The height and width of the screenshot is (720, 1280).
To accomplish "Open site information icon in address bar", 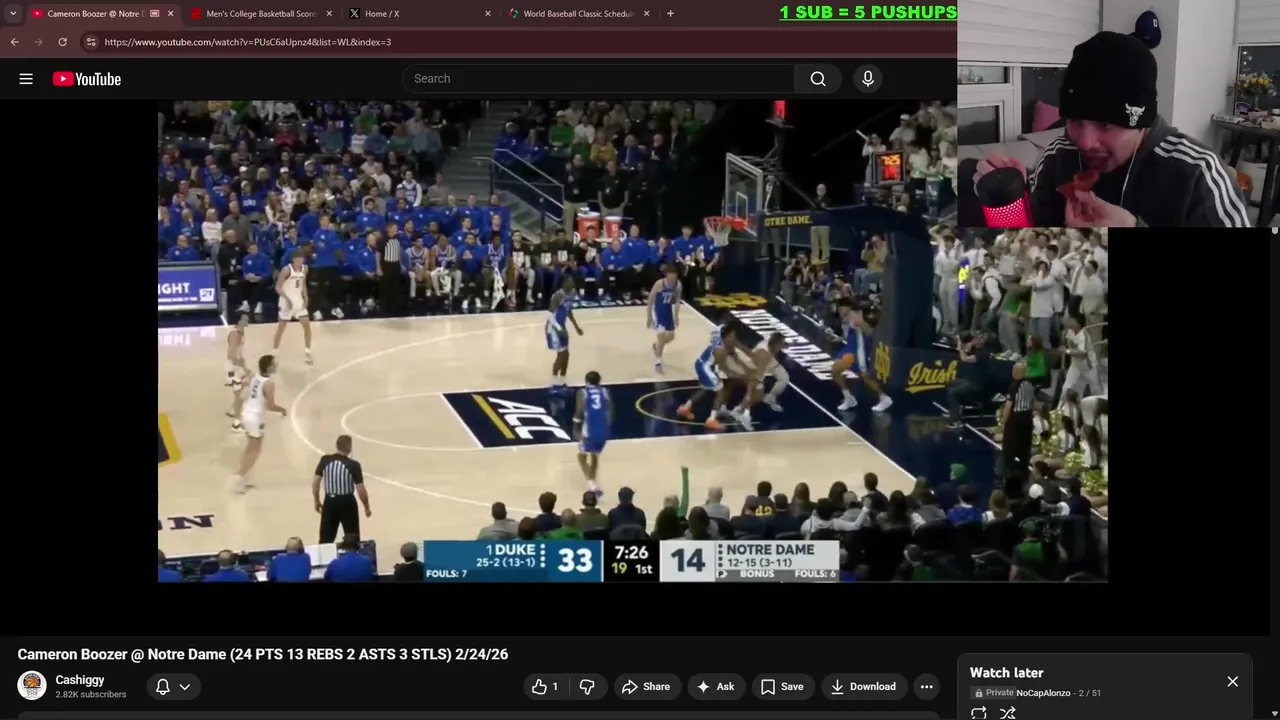I will pyautogui.click(x=91, y=42).
